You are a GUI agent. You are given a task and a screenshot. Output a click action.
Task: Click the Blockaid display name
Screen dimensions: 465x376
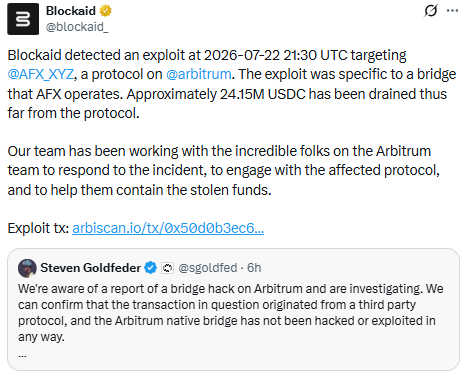tap(71, 11)
